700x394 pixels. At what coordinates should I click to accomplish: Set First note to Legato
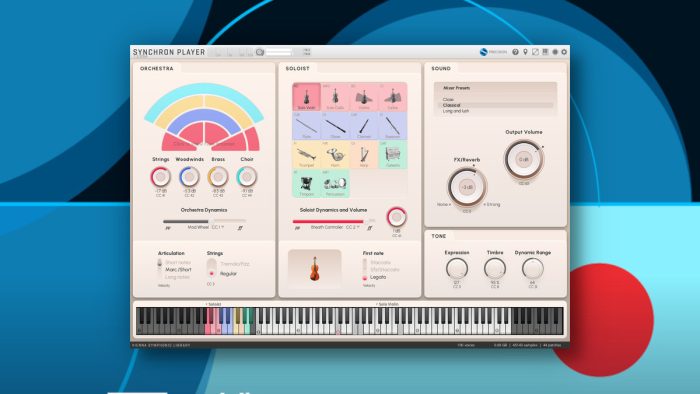378,277
